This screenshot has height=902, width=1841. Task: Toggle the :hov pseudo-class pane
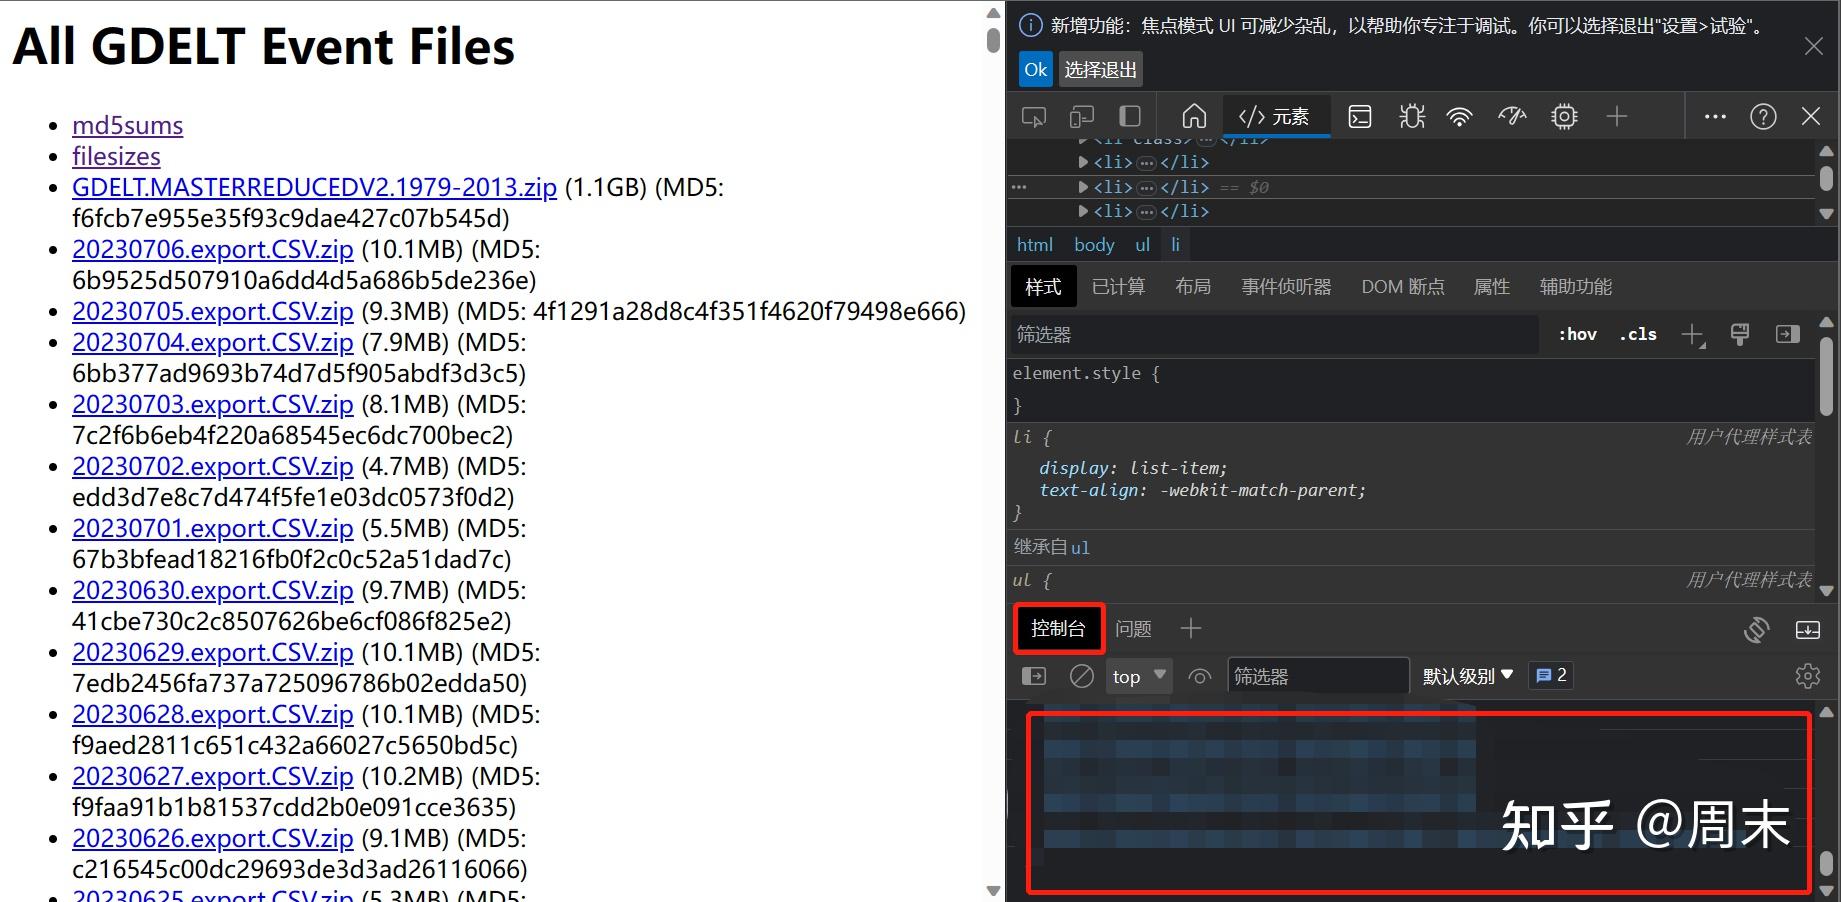(x=1576, y=333)
